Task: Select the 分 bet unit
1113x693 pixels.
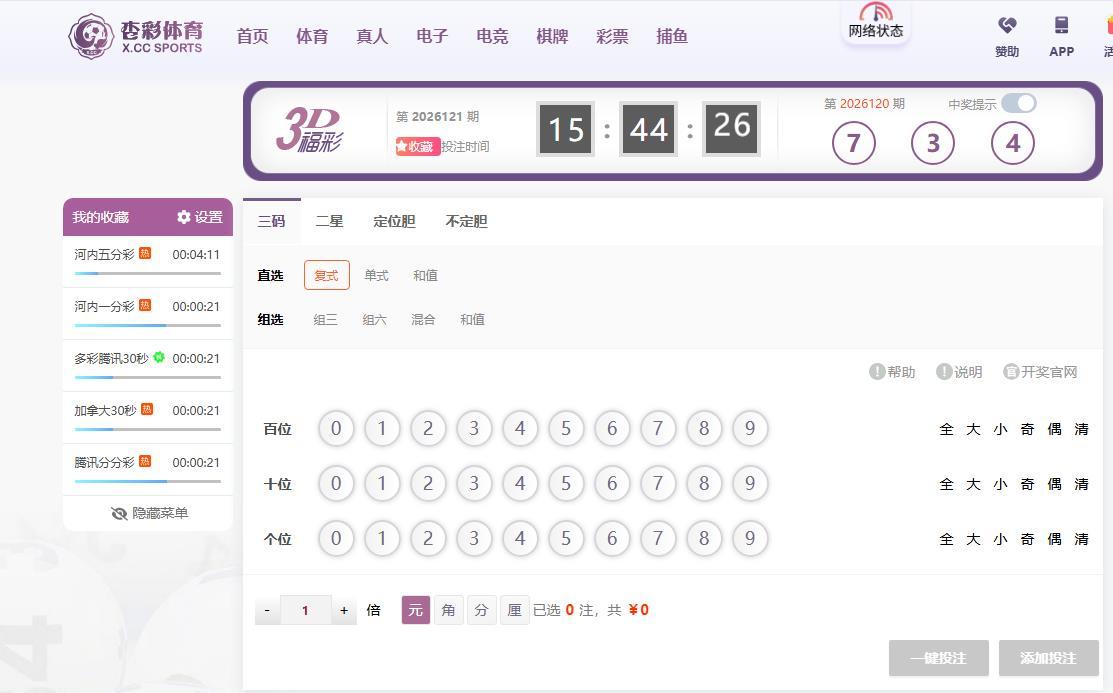Action: click(481, 610)
